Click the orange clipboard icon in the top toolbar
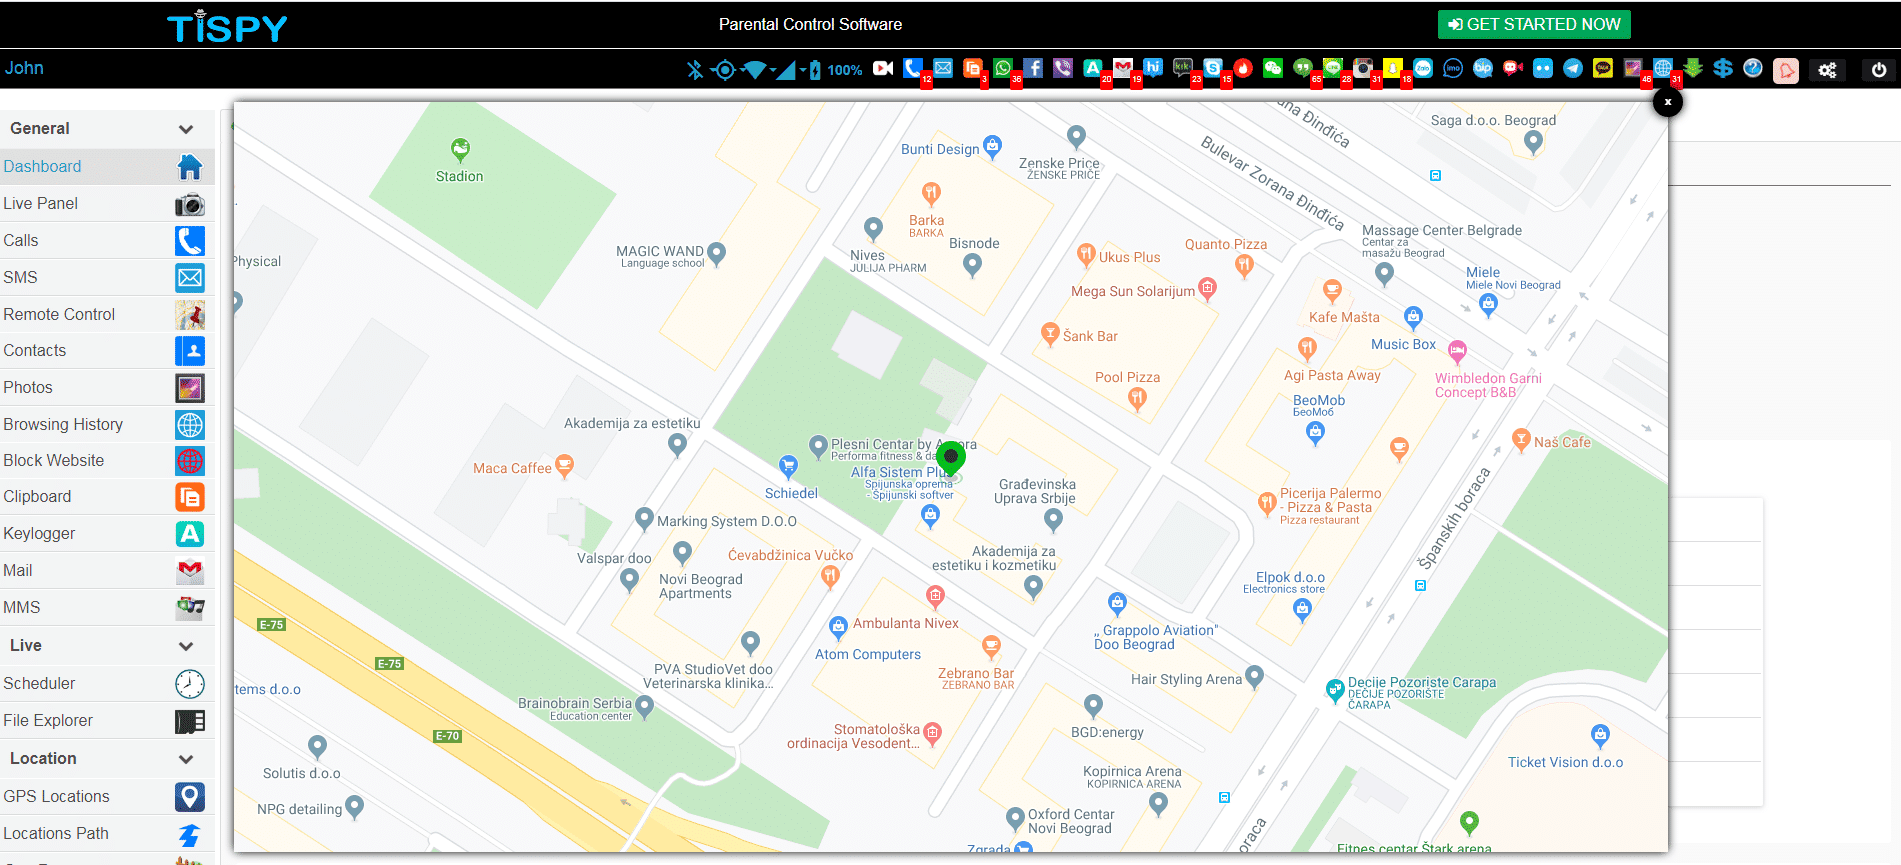Viewport: 1901px width, 865px height. pyautogui.click(x=973, y=68)
